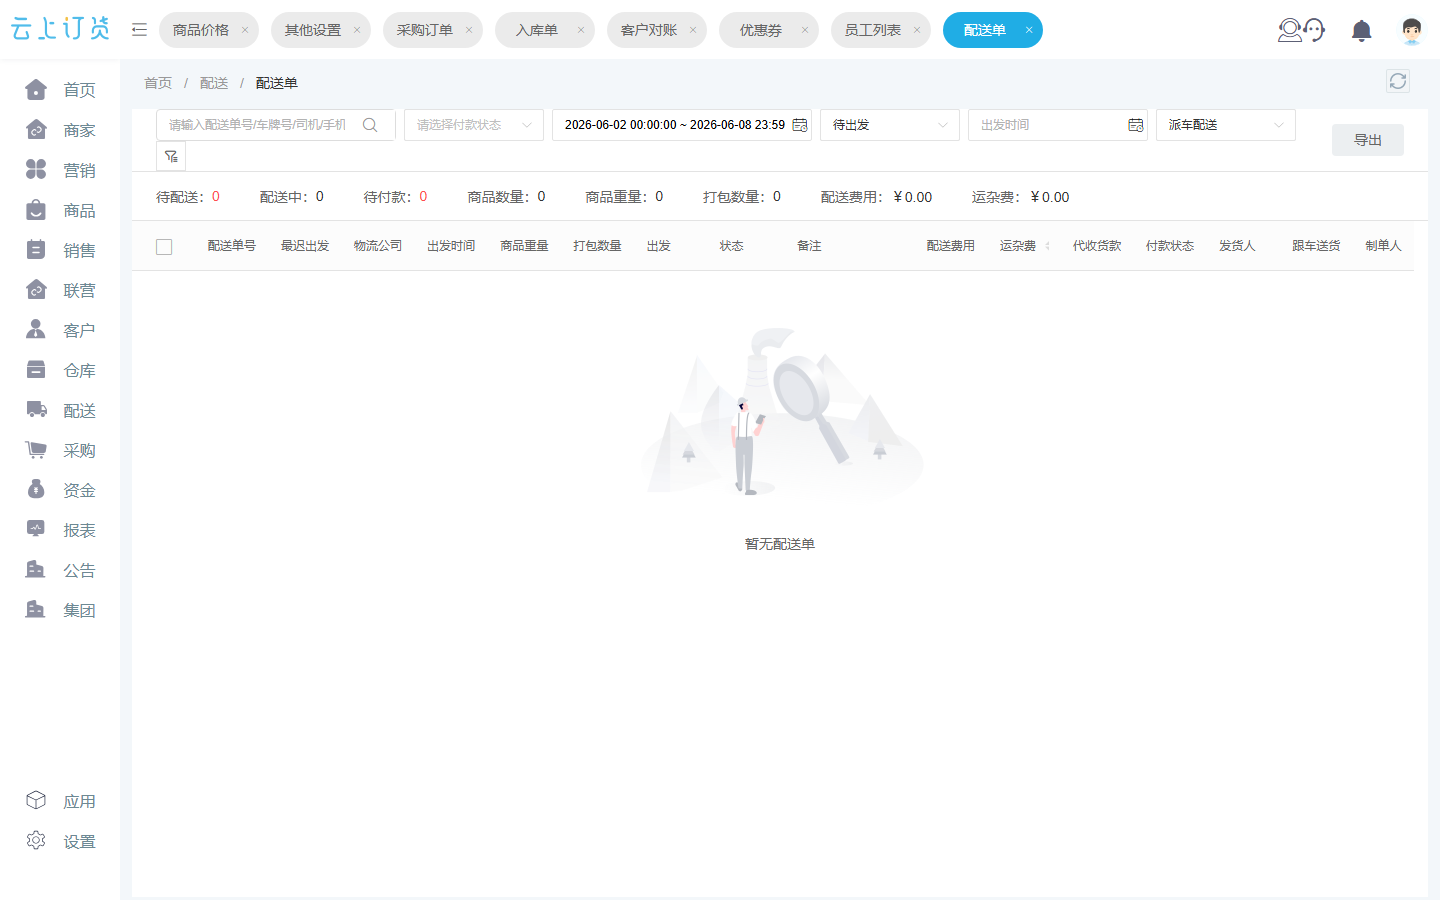
Task: Open the 待出发 status dropdown
Action: (890, 125)
